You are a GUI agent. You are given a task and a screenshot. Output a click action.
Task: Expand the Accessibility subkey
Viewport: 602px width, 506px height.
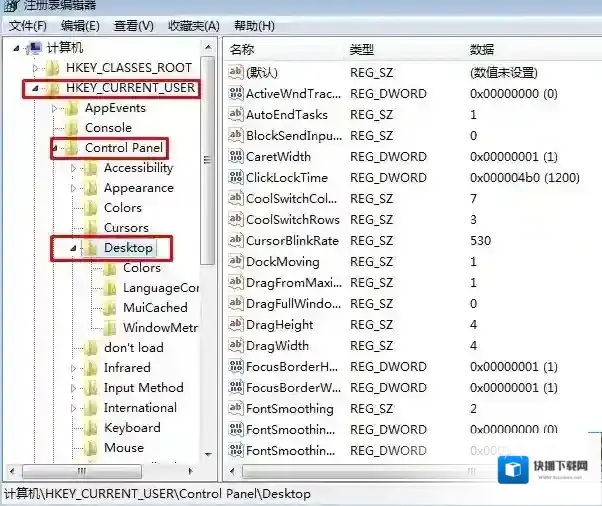(x=73, y=168)
